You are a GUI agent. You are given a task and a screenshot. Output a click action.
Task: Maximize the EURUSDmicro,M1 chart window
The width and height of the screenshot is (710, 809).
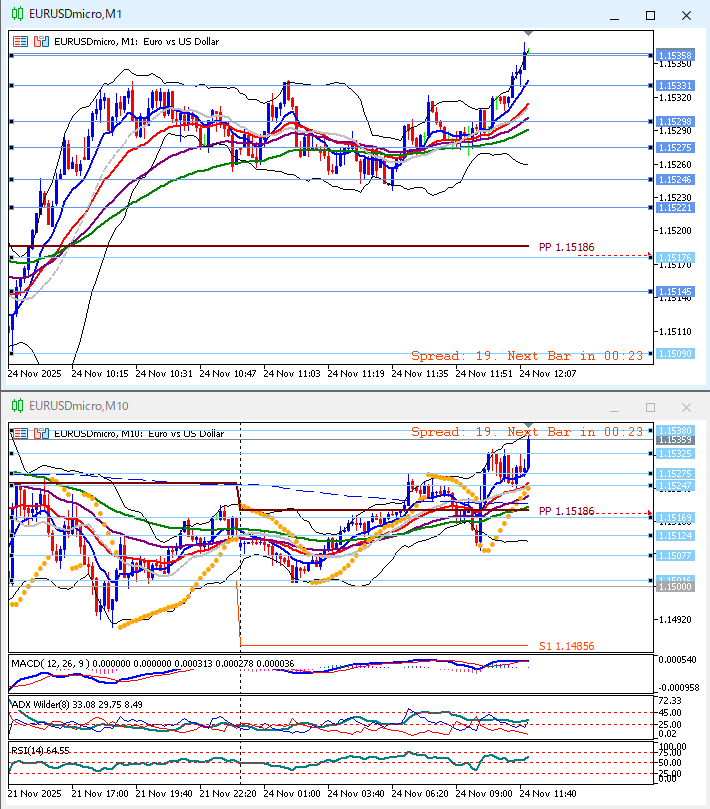tap(650, 15)
